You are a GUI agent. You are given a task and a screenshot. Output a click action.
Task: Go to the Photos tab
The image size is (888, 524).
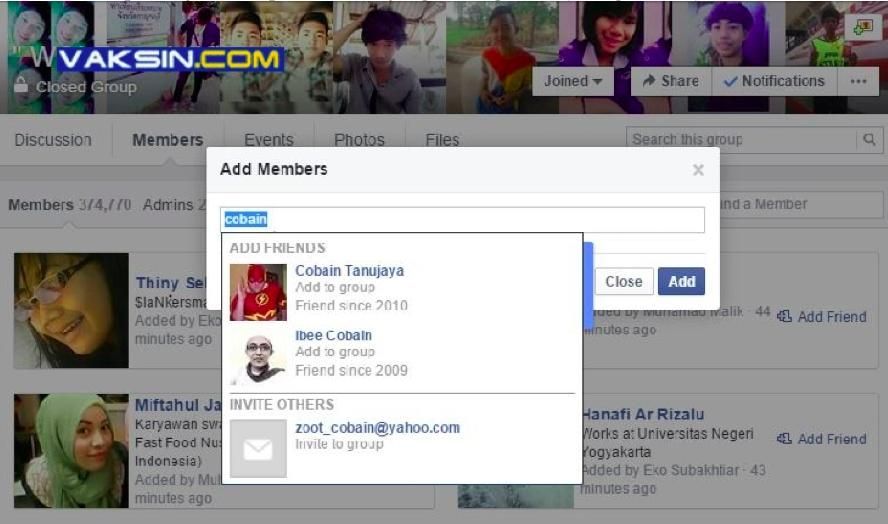pos(359,140)
